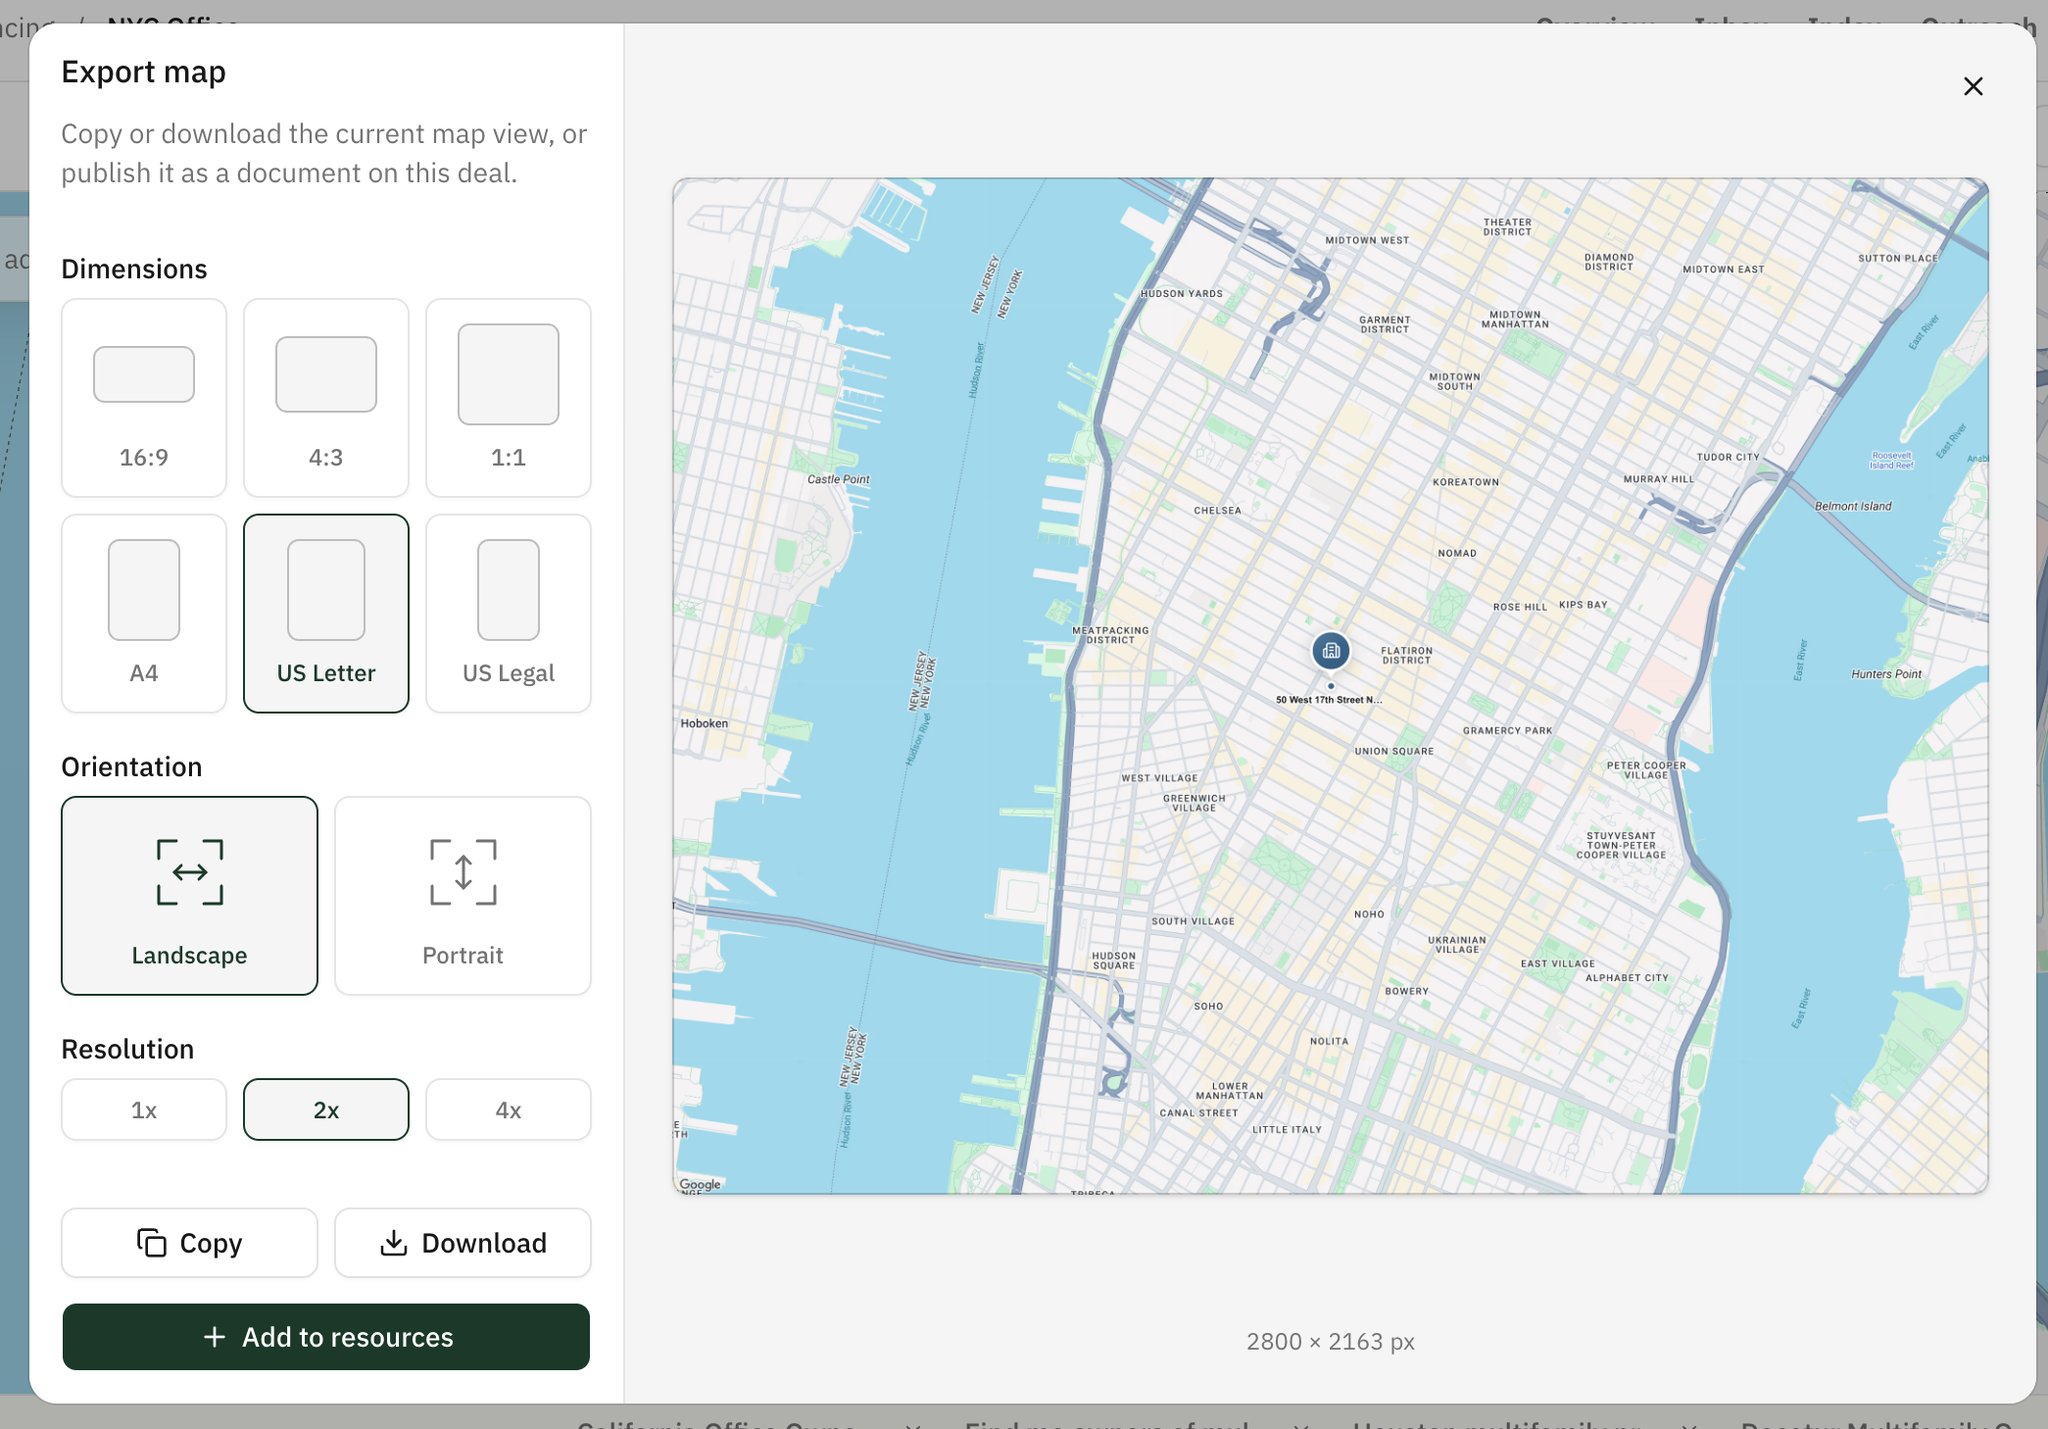2048x1429 pixels.
Task: Switch orientation to Portrait
Action: 463,896
